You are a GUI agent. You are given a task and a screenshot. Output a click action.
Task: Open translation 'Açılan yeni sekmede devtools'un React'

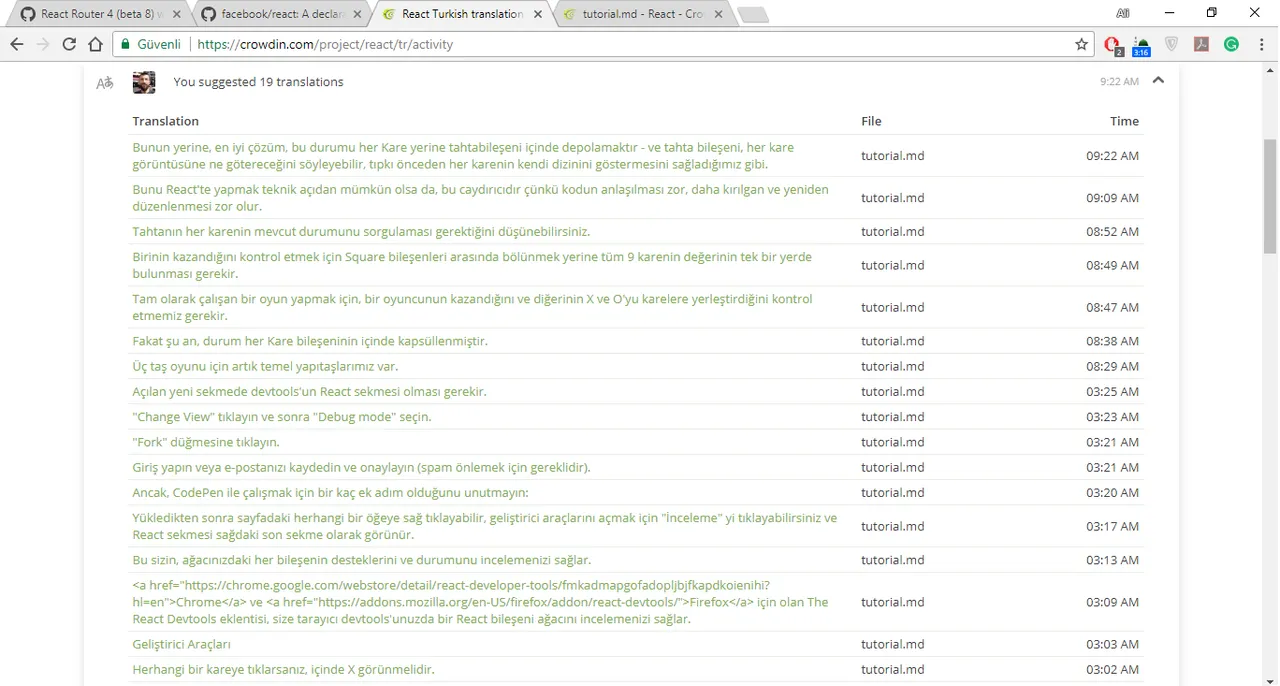310,392
